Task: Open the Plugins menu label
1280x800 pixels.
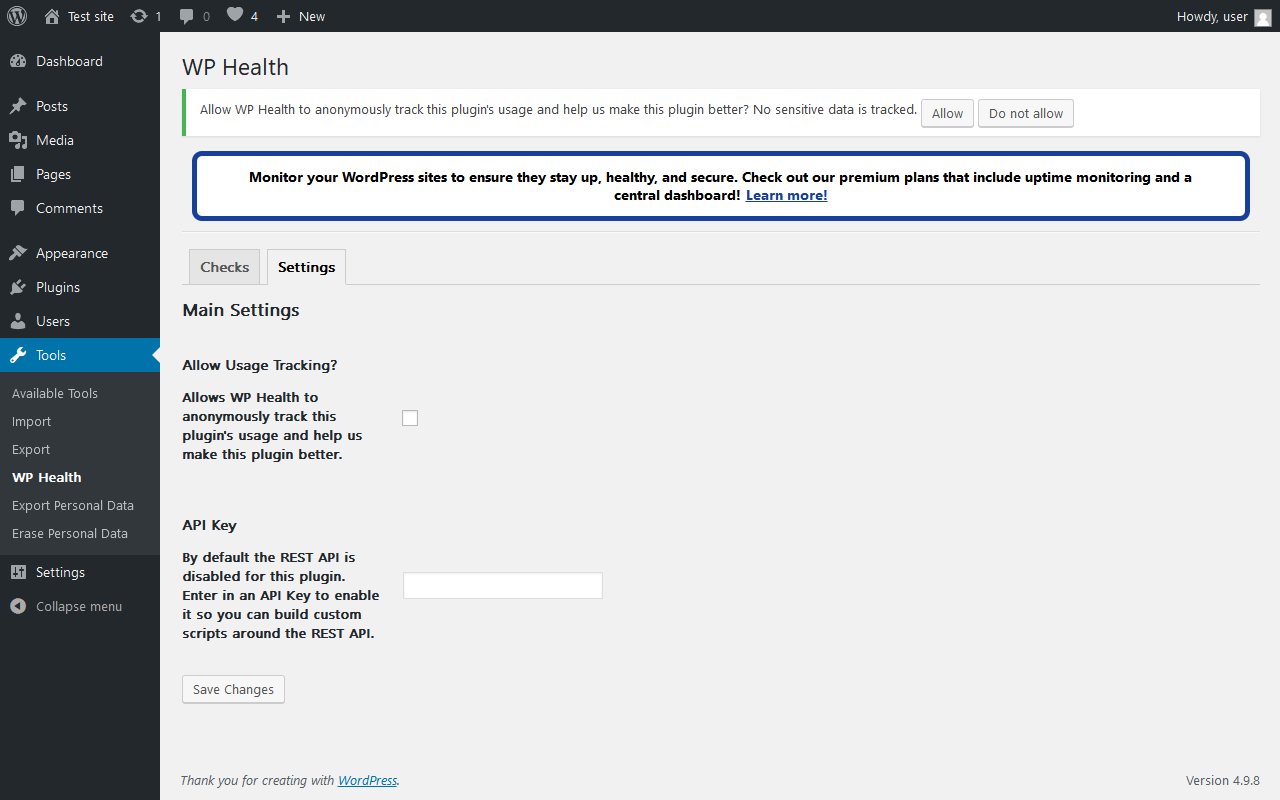Action: coord(58,287)
